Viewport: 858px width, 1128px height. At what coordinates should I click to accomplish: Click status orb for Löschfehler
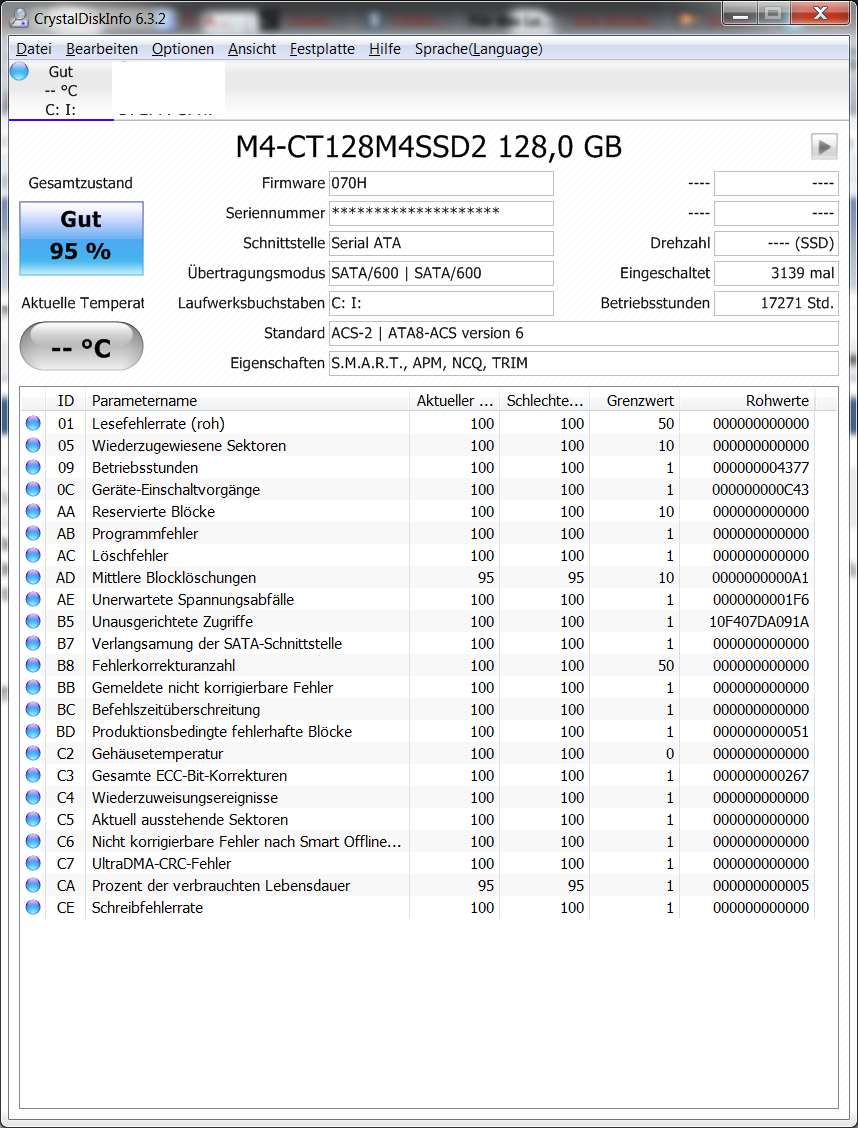[x=32, y=555]
